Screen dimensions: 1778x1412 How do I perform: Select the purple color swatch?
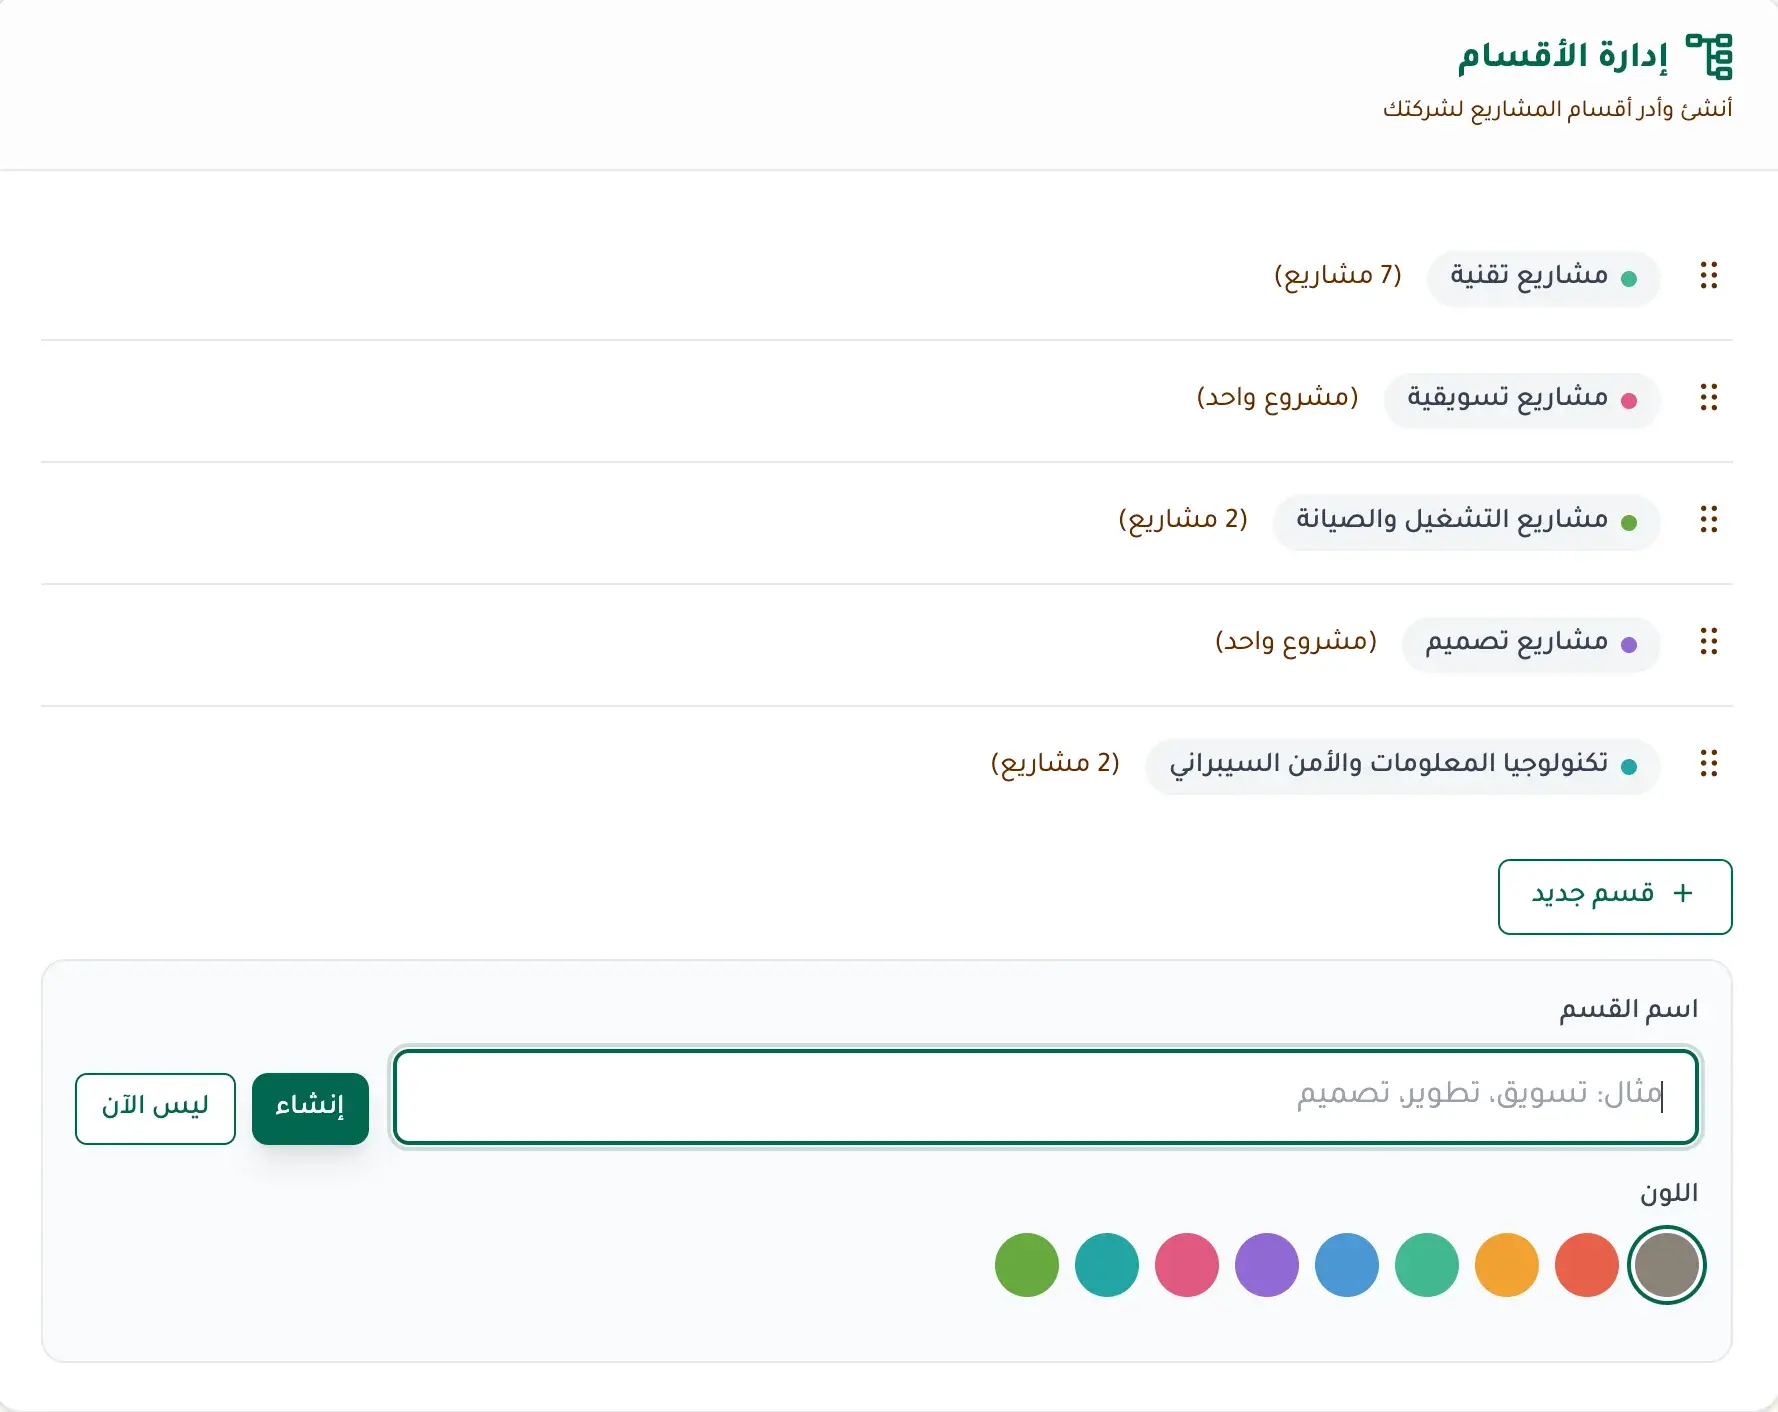tap(1266, 1265)
